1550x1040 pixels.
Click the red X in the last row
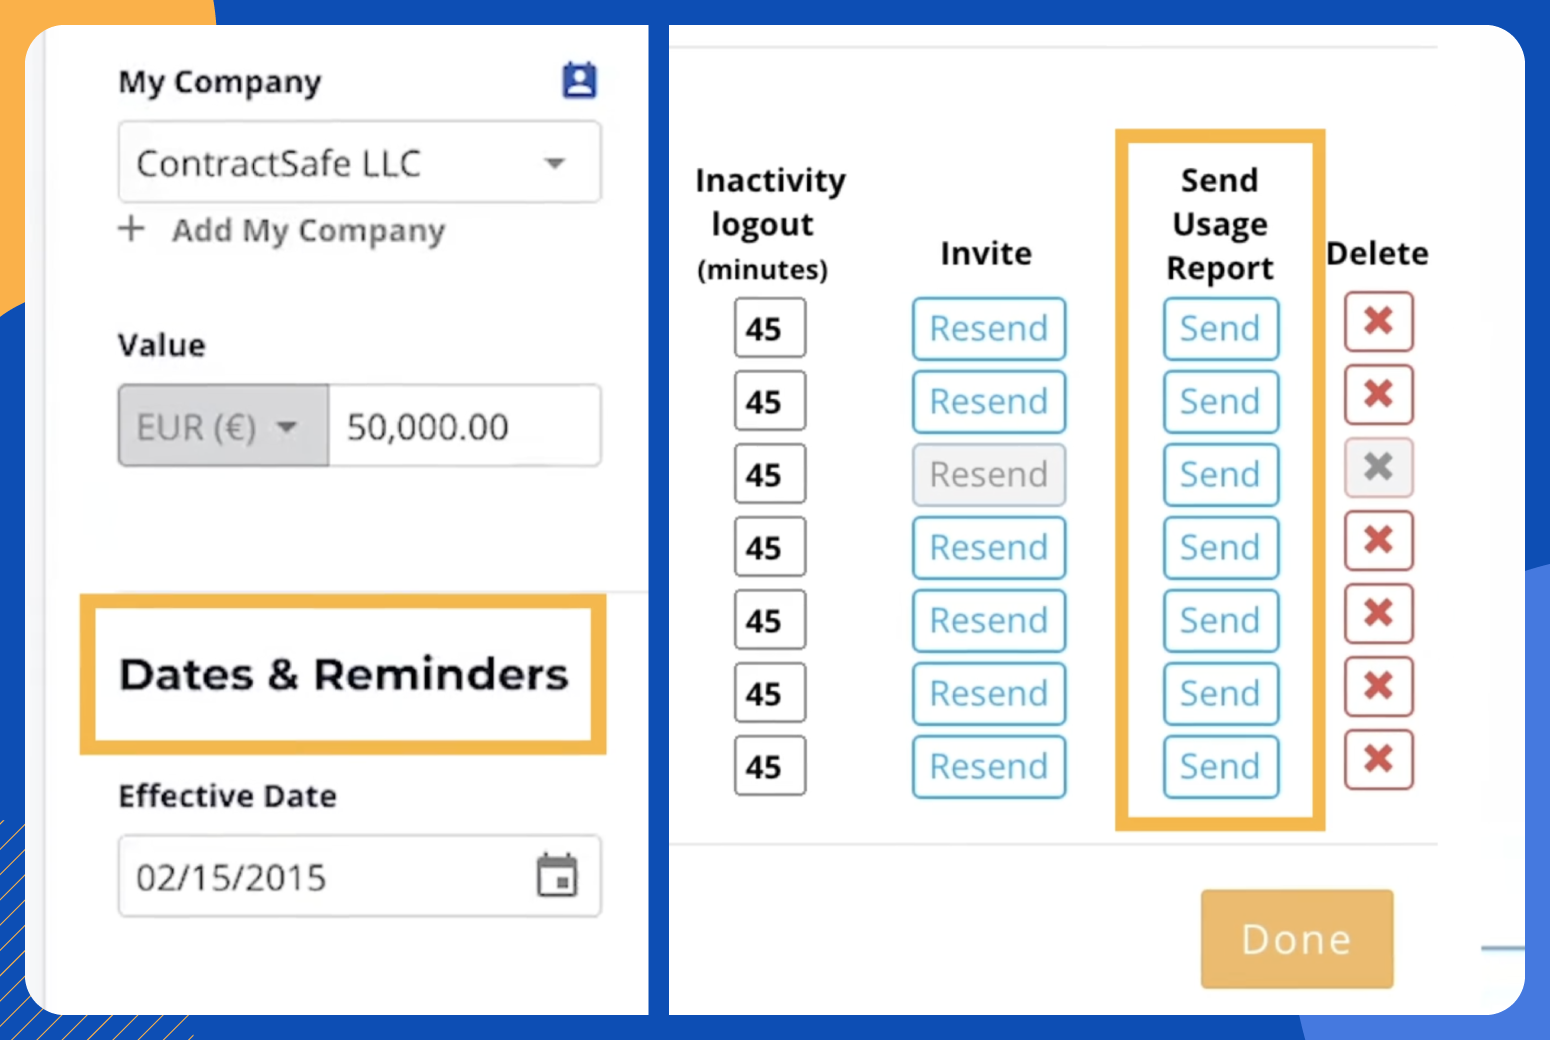[1378, 760]
